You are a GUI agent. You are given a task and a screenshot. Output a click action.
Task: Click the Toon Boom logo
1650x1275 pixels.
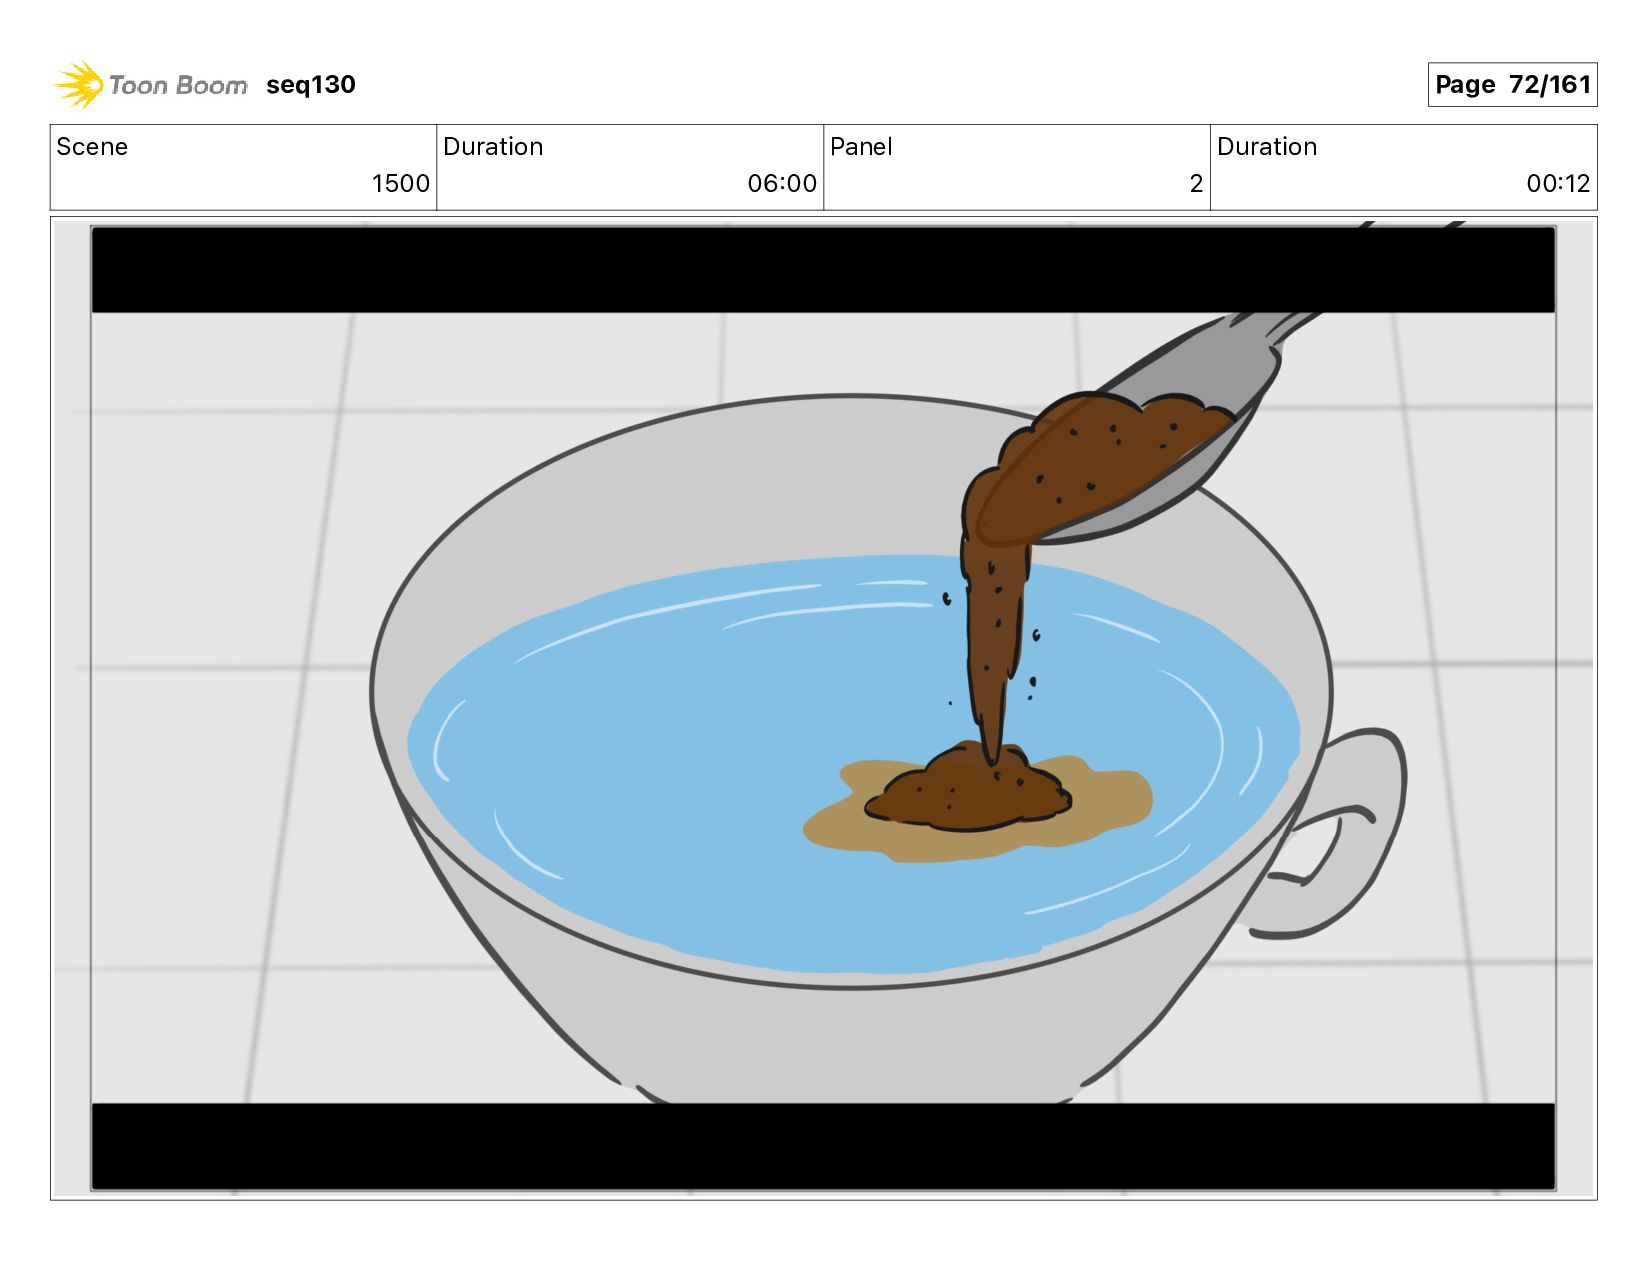(x=150, y=85)
